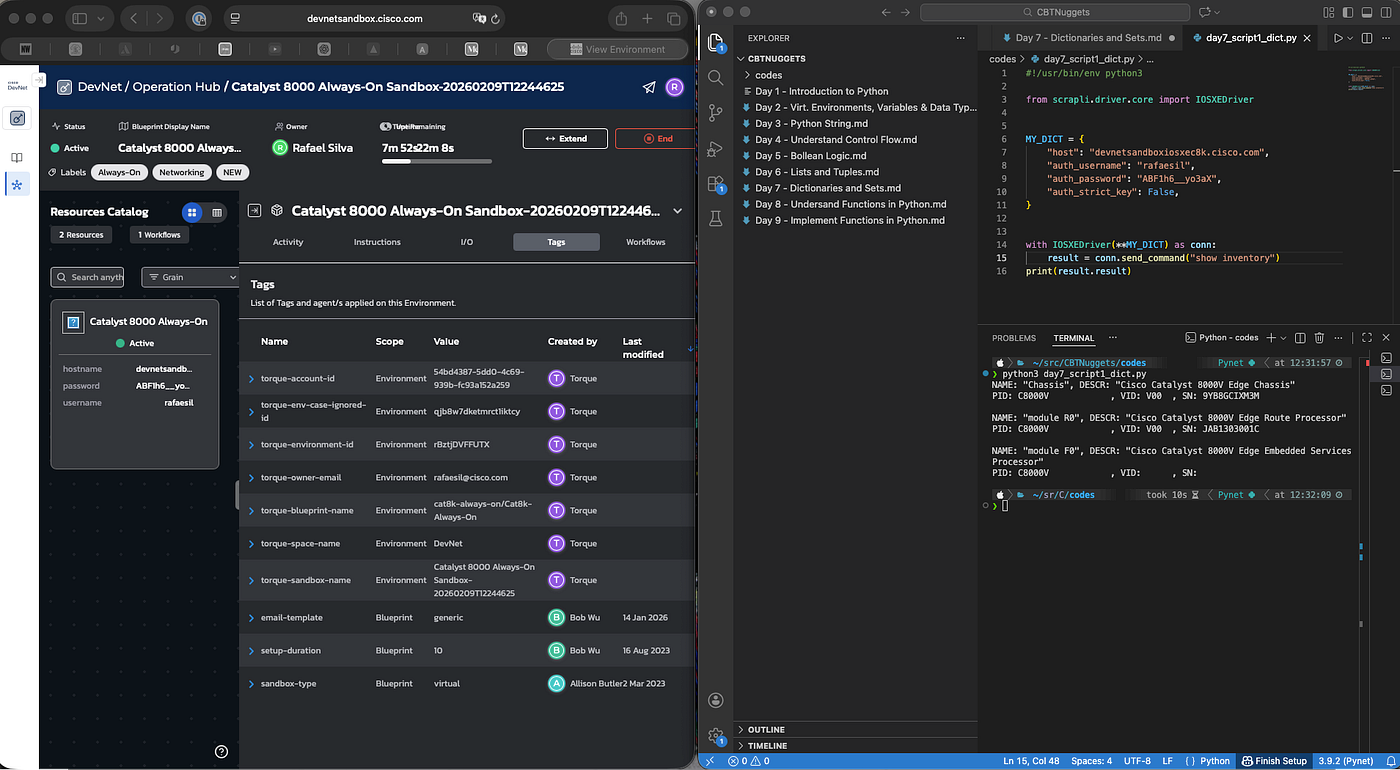Viewport: 1400px width, 770px height.
Task: Open the Run and Debug view in VS Code
Action: click(715, 149)
